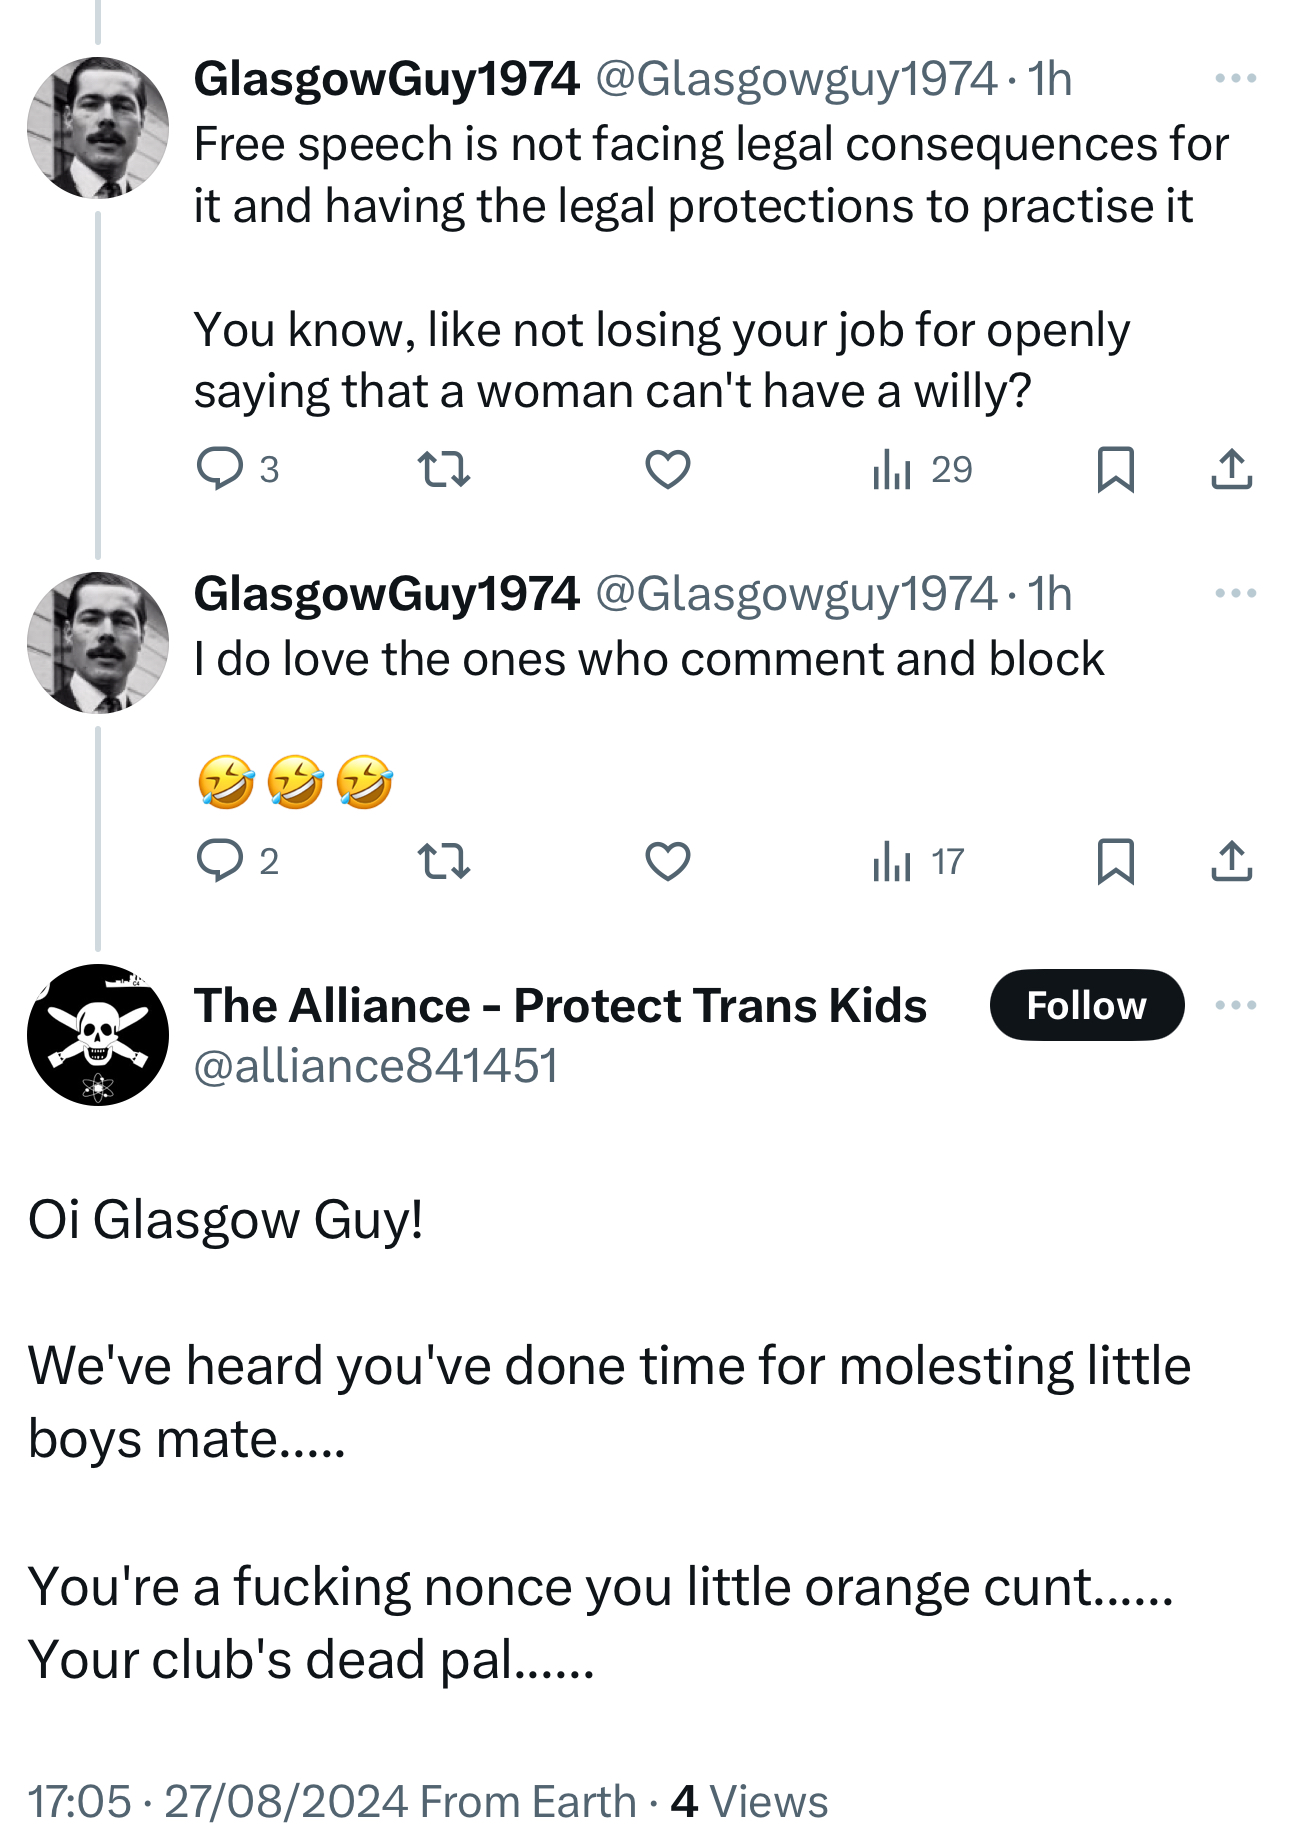Screen dimensions: 1290x1829
Task: Open more options on first tweet
Action: [1235, 78]
